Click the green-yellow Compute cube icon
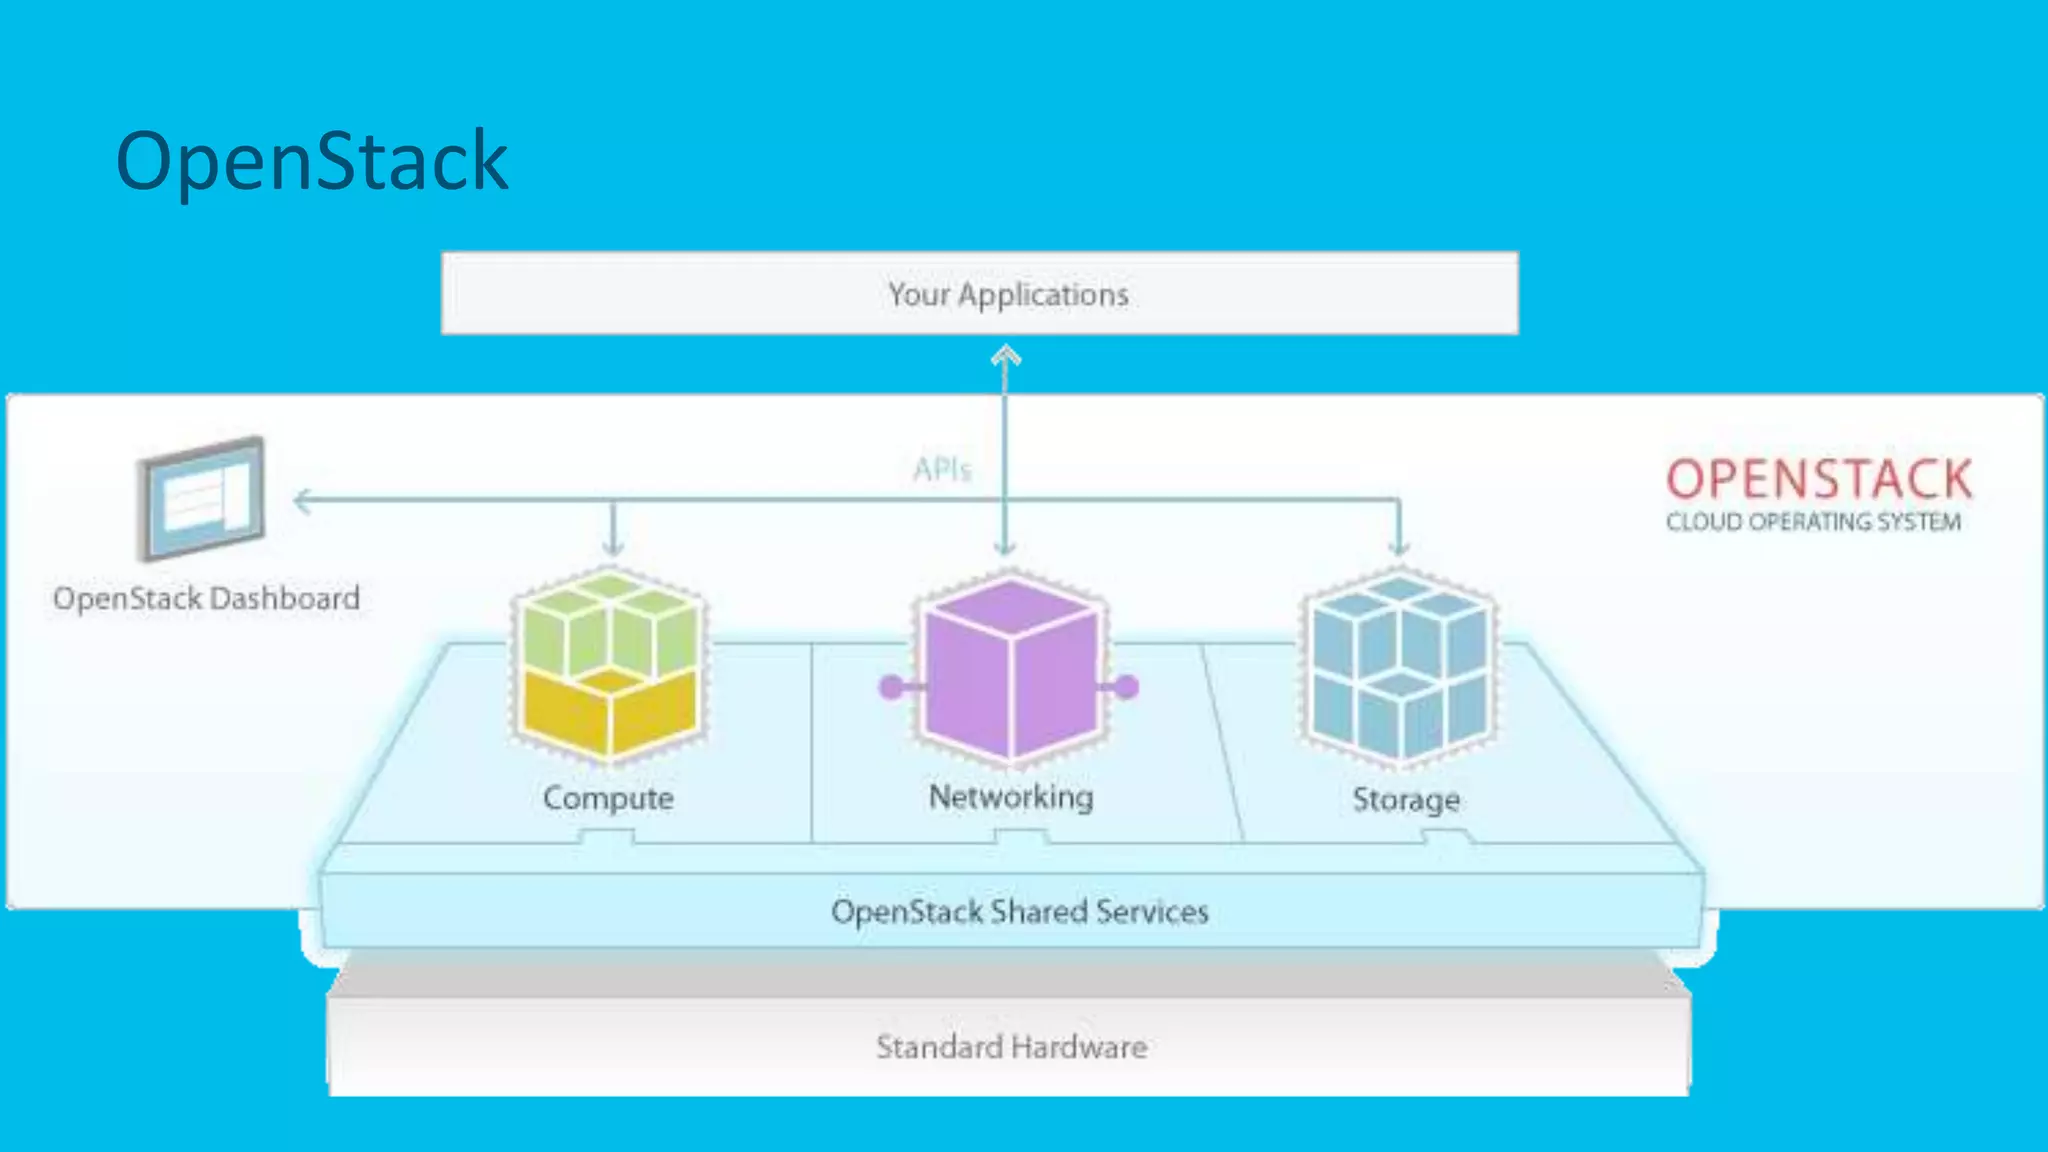This screenshot has width=2048, height=1152. 609,664
